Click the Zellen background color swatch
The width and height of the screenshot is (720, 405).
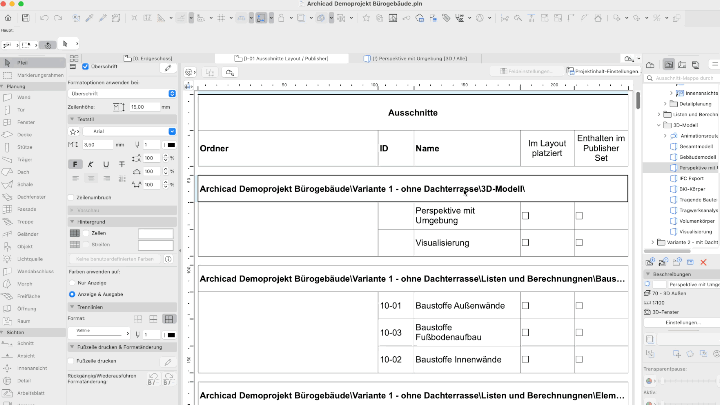click(154, 233)
